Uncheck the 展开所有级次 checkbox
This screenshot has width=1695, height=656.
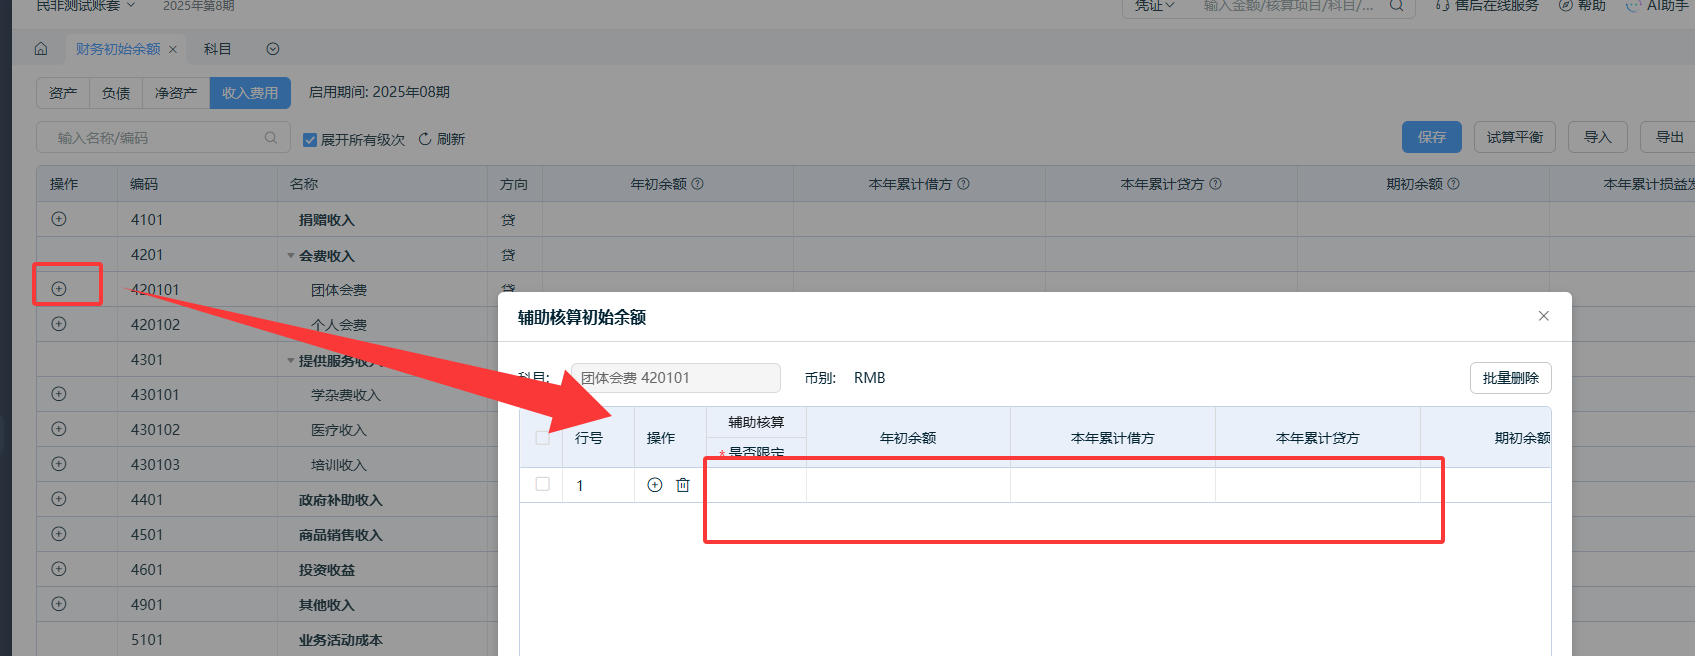click(310, 140)
